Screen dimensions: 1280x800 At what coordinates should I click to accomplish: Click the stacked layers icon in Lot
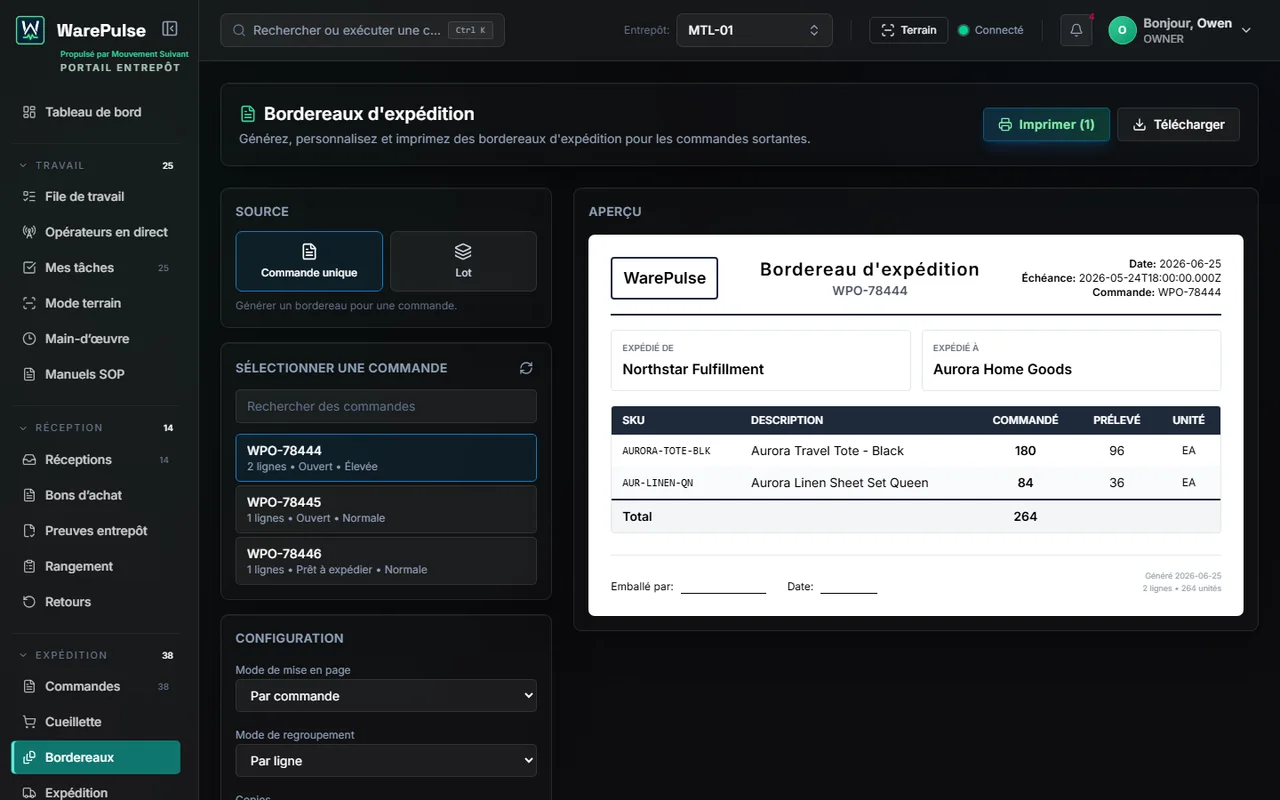click(463, 251)
